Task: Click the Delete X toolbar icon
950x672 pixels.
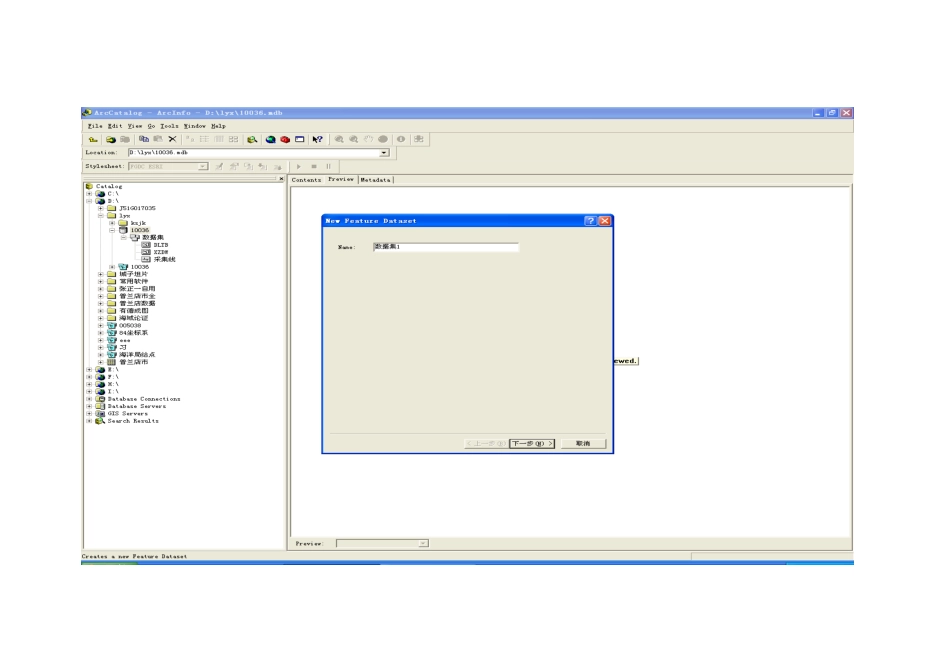Action: [172, 139]
